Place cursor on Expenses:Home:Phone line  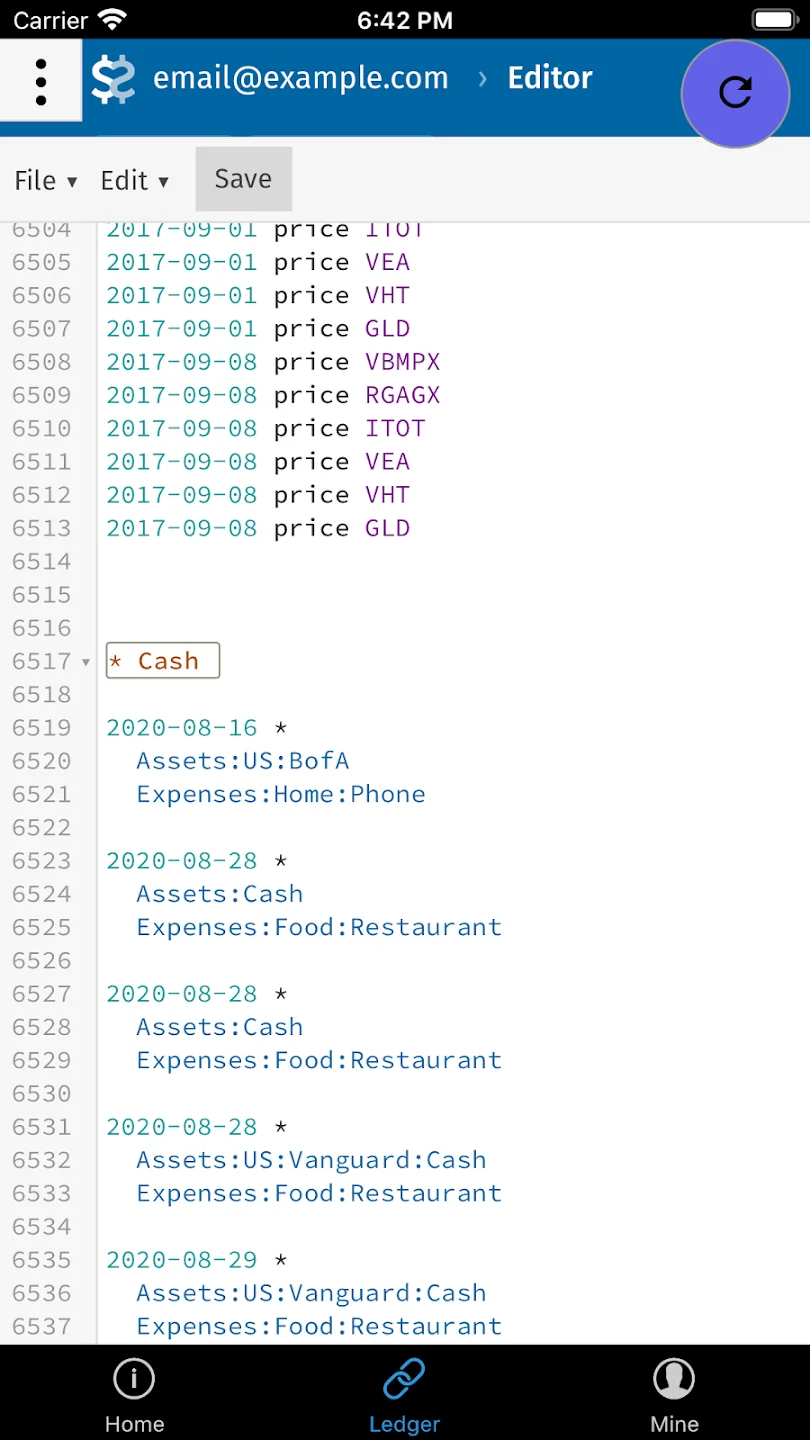[x=281, y=794]
